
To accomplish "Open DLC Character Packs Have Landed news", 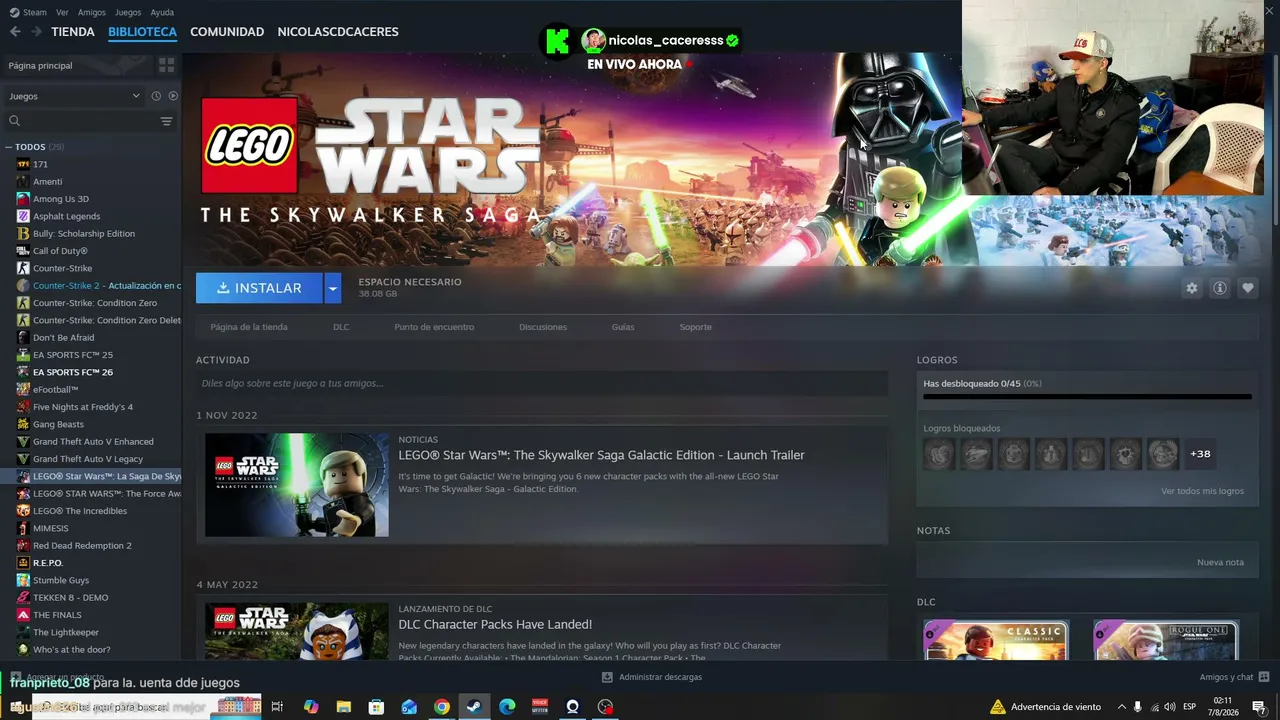I will (495, 624).
